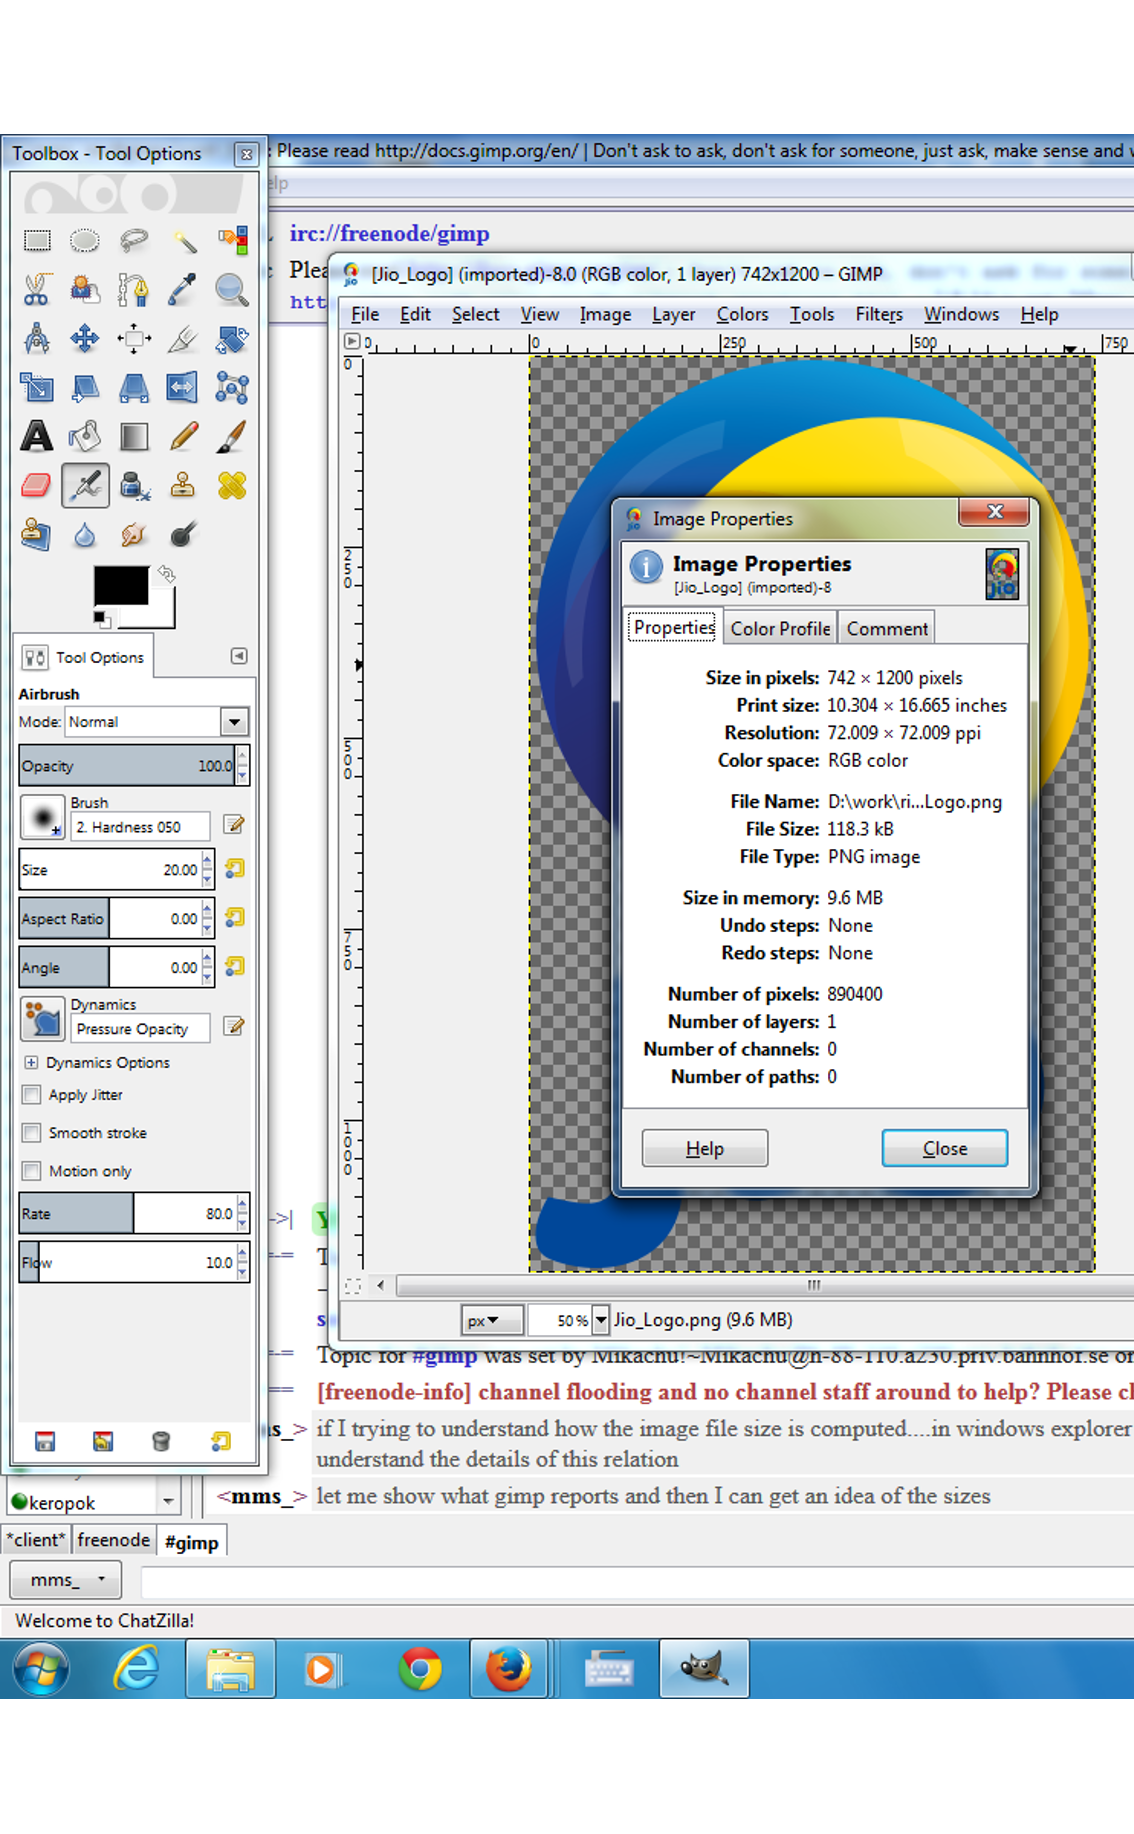Increase the Aspect Ratio stepper
The width and height of the screenshot is (1134, 1834).
207,910
